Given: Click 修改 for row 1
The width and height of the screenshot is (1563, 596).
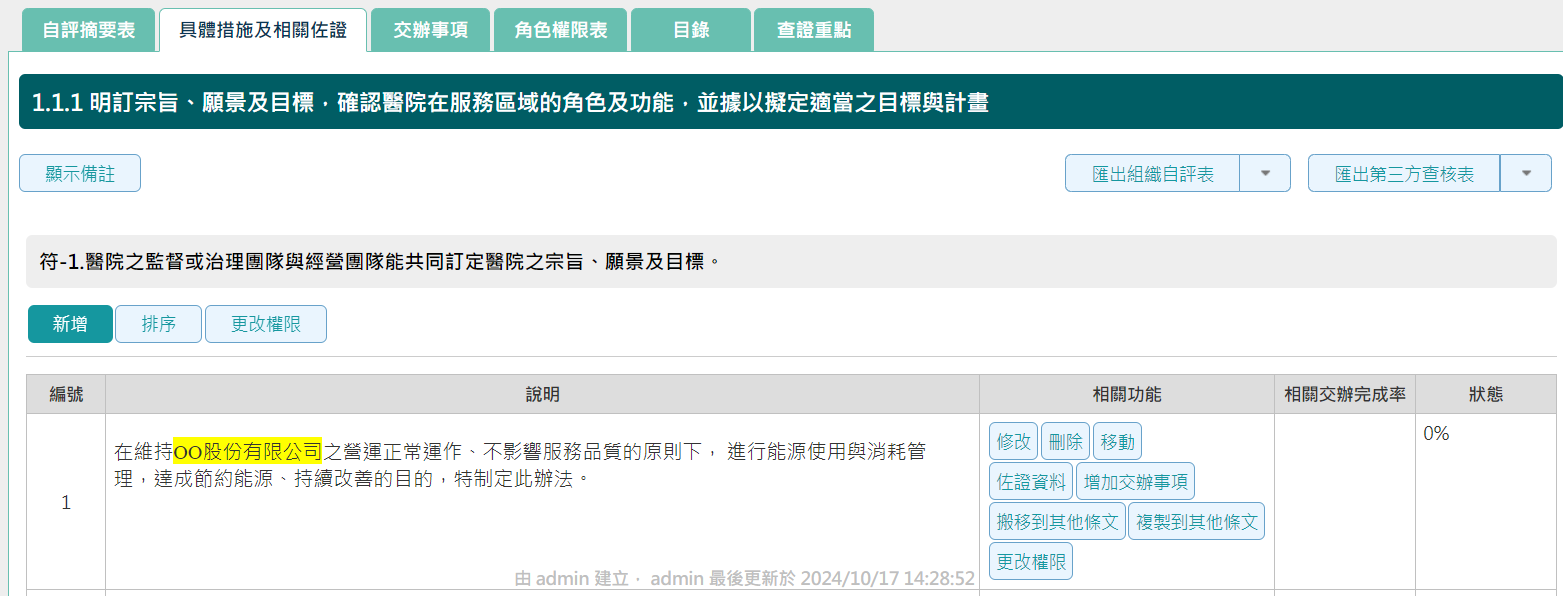Looking at the screenshot, I should [1013, 441].
